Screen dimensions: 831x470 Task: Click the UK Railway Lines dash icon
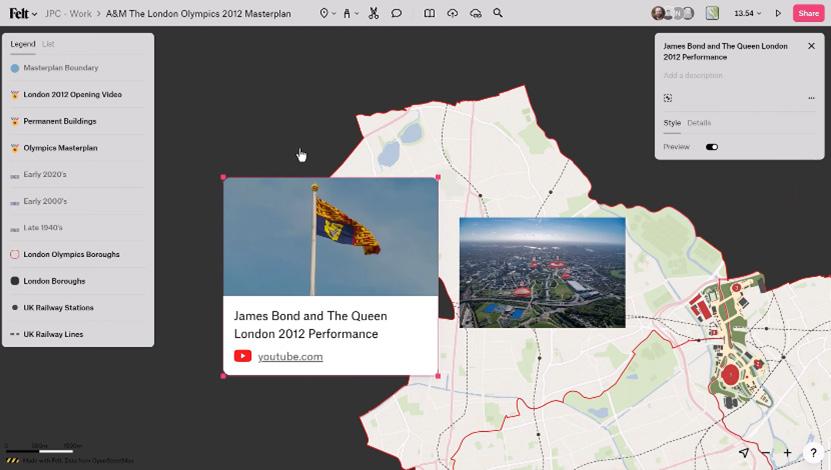pos(15,334)
